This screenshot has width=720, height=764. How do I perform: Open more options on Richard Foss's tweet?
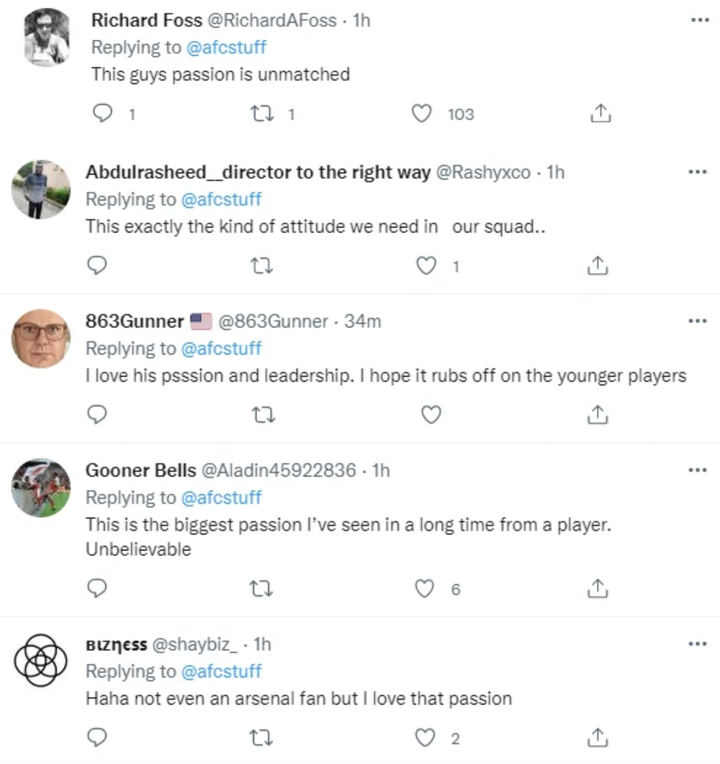pyautogui.click(x=697, y=20)
